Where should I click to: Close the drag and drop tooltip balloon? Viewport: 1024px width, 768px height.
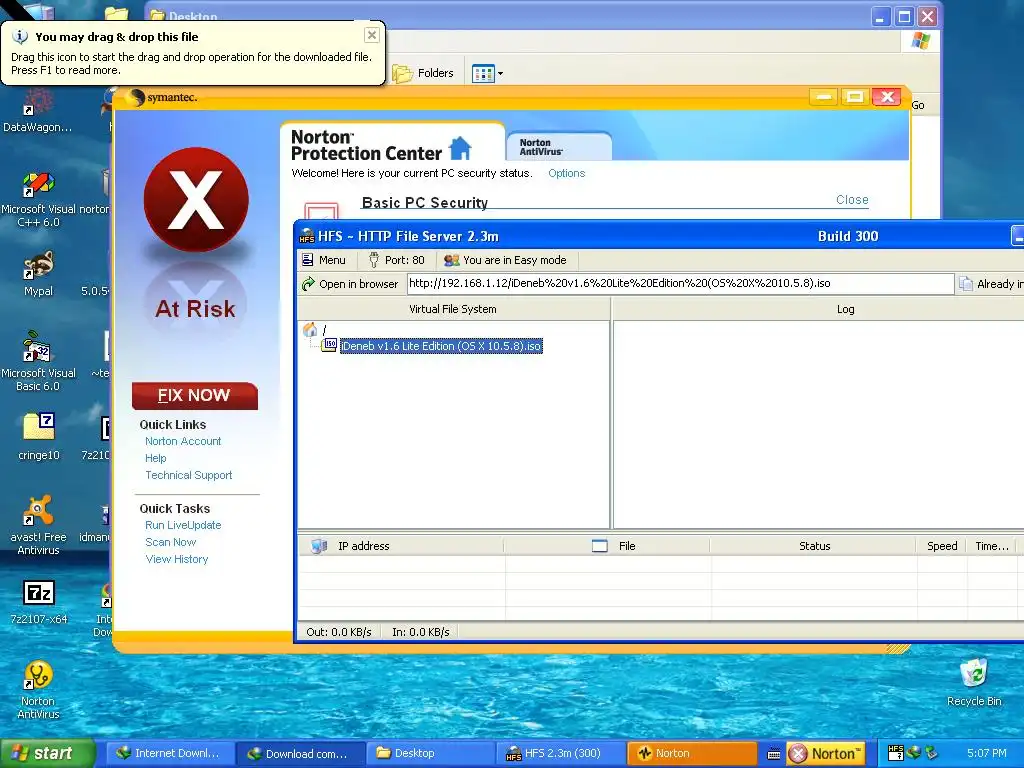point(372,35)
